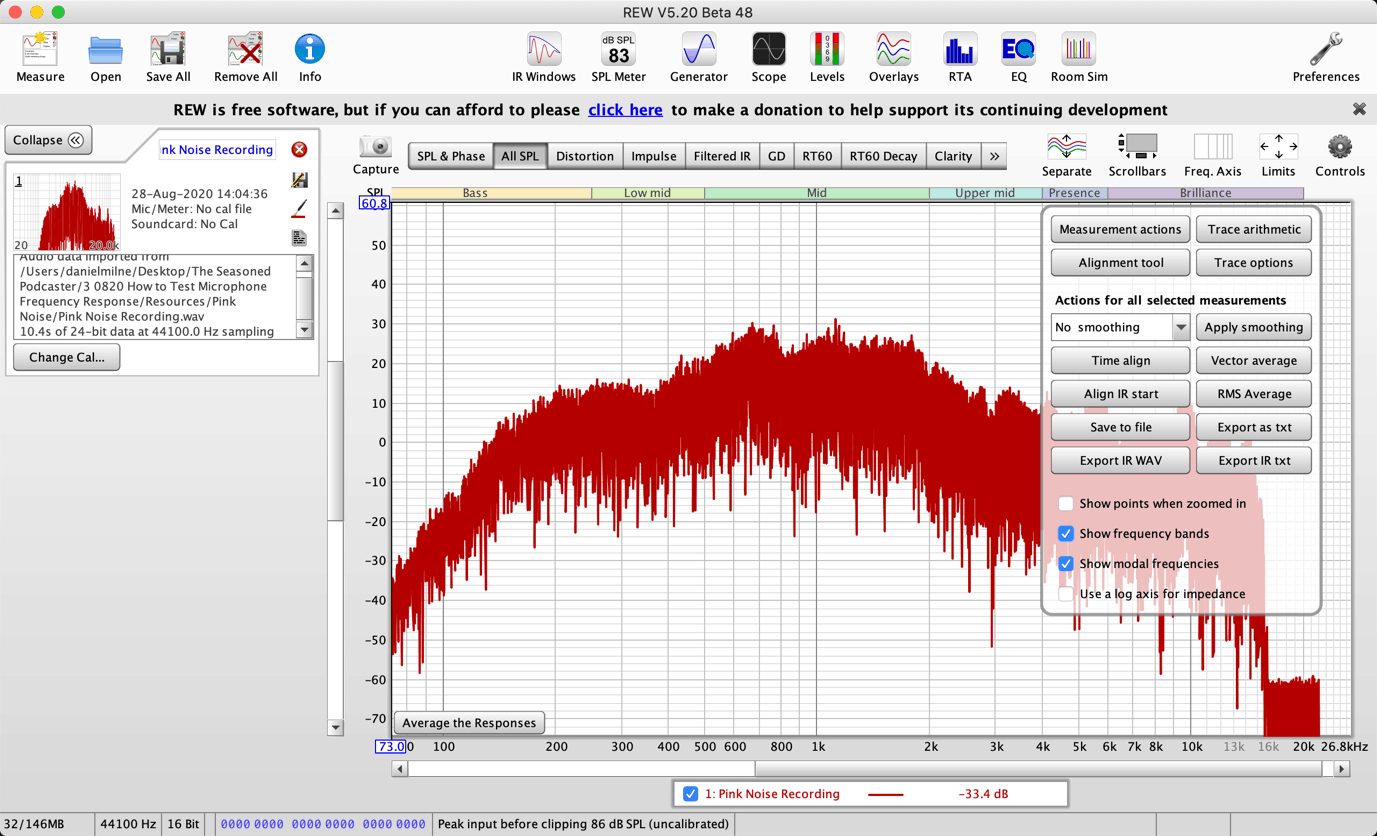Open the Room Sim tool
The height and width of the screenshot is (836, 1377).
point(1078,50)
